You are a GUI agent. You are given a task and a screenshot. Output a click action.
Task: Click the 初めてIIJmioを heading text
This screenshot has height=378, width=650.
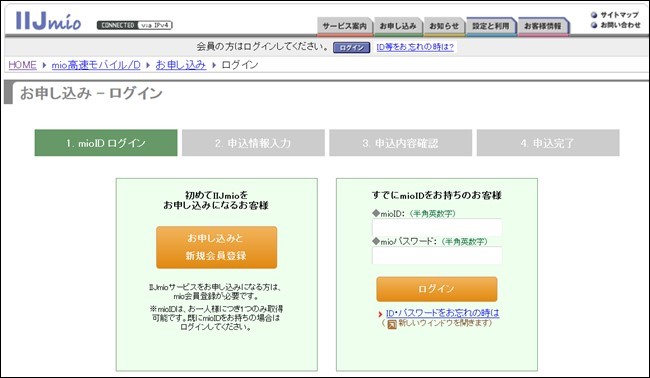pyautogui.click(x=216, y=195)
